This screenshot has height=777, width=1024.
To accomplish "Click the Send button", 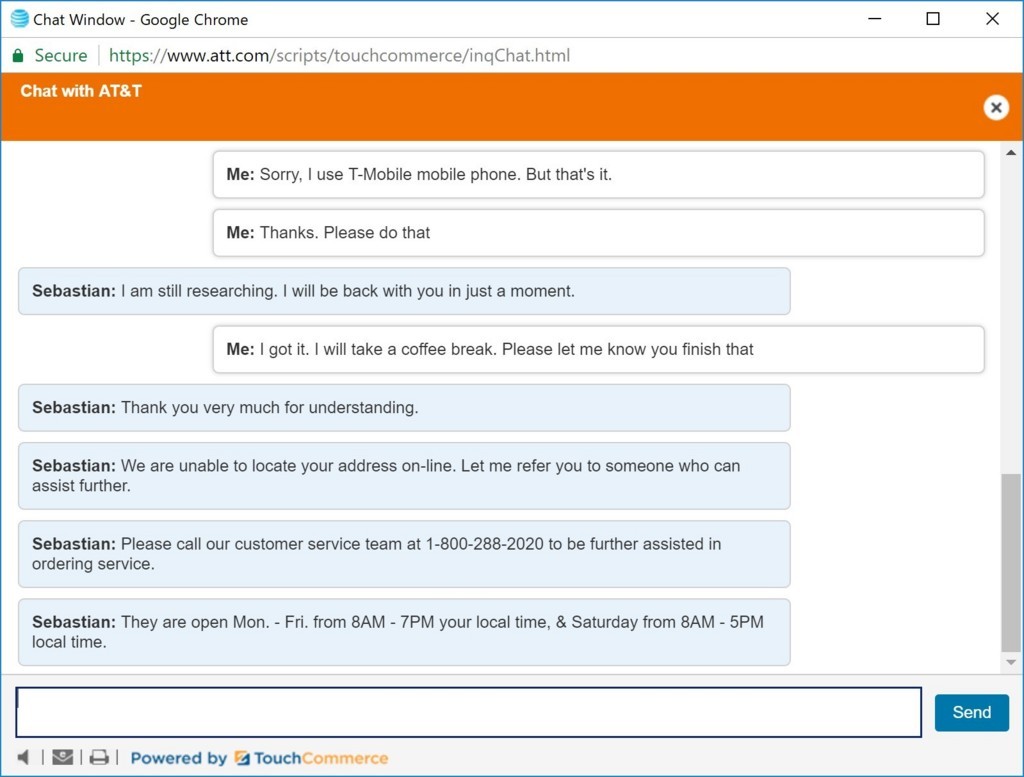I will (971, 712).
